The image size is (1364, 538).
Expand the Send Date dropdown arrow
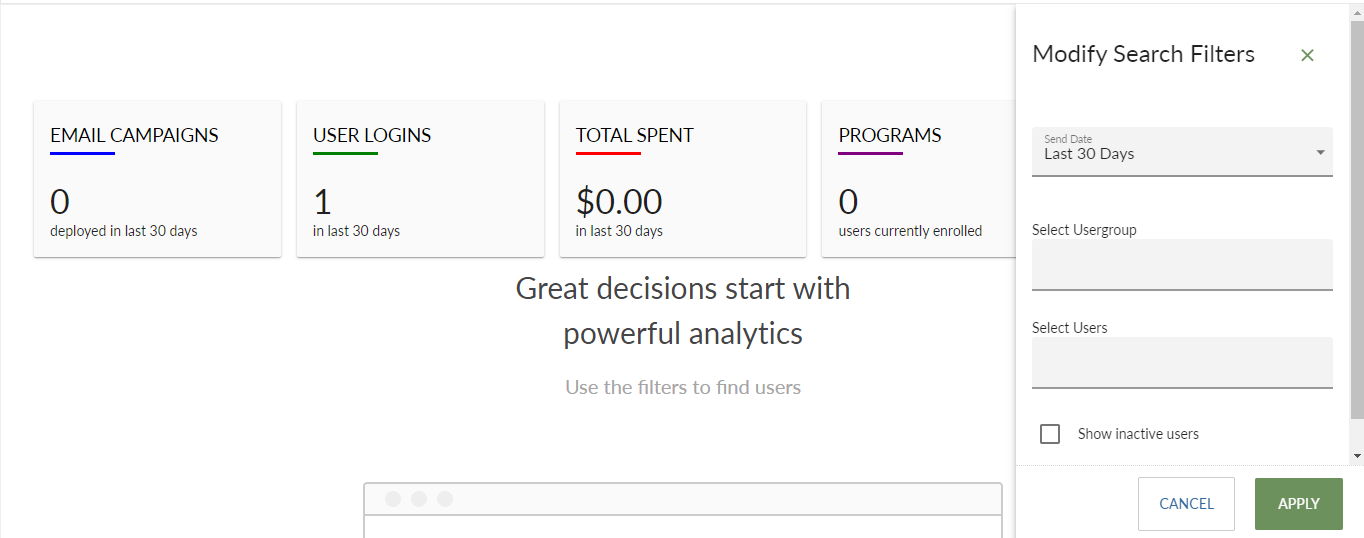[x=1320, y=153]
